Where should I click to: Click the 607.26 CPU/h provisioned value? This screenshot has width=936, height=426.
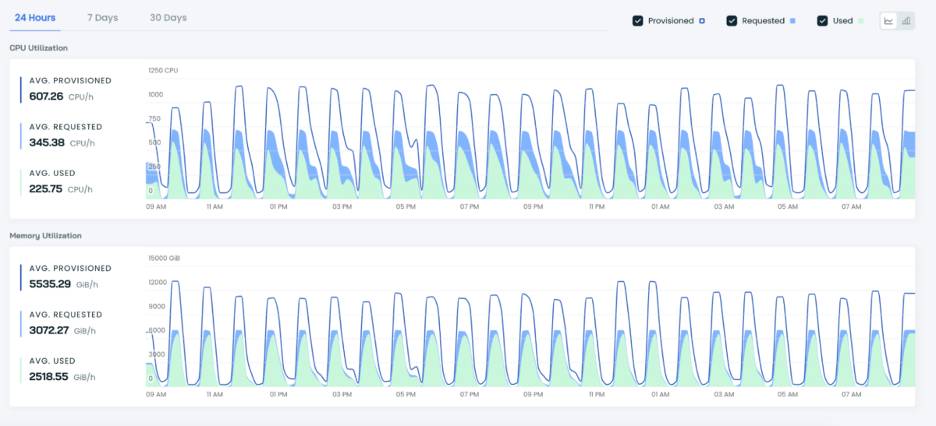pyautogui.click(x=46, y=97)
